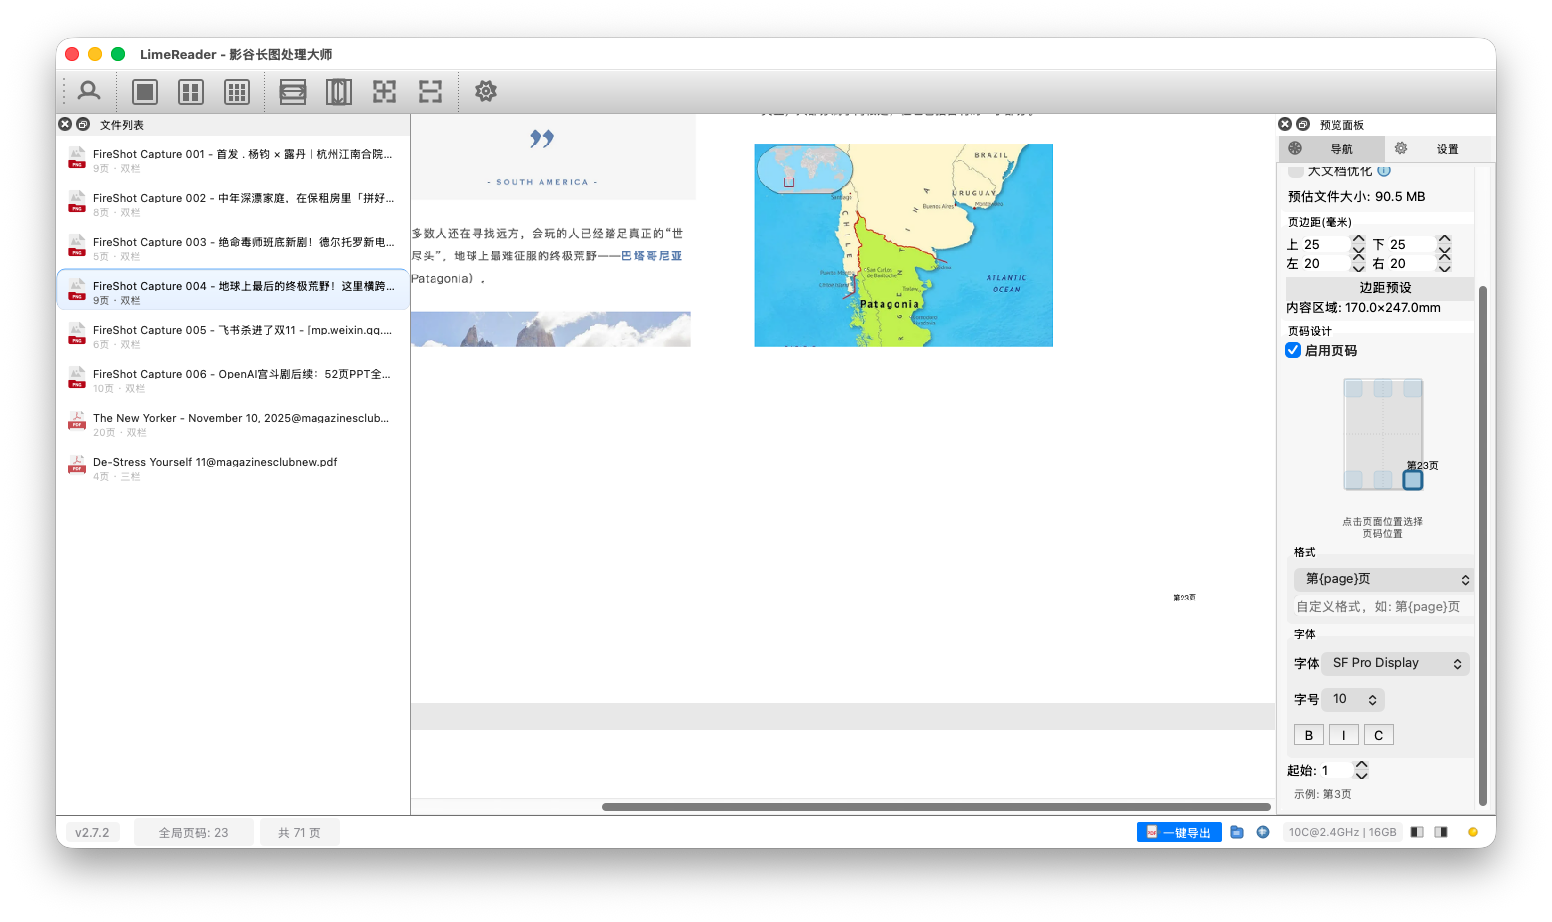
Task: Click the horizontal fit toolbar icon
Action: pyautogui.click(x=292, y=91)
